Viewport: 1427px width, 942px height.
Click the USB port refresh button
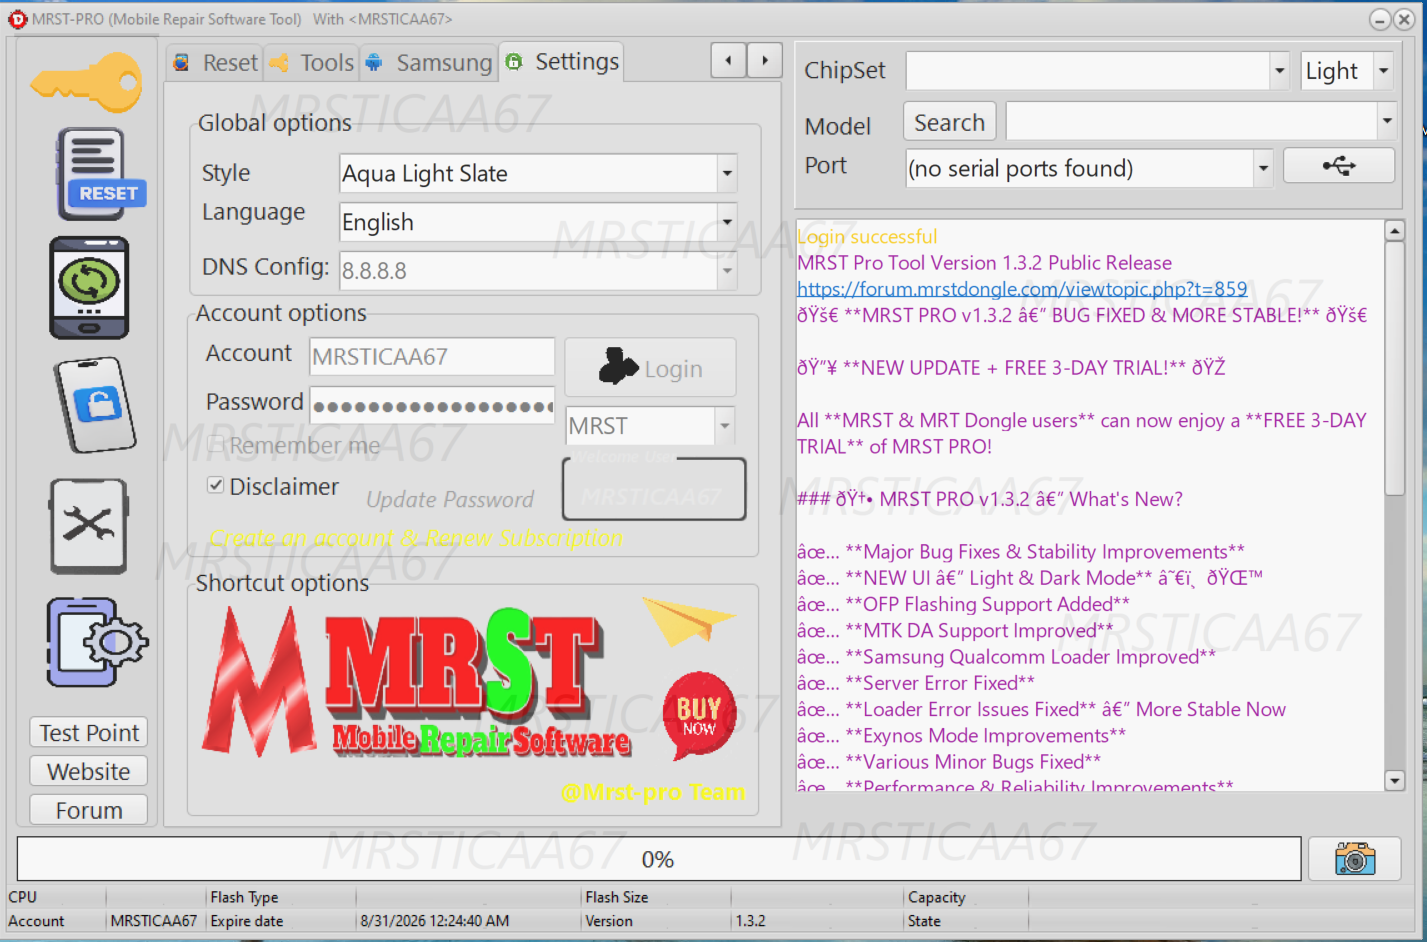pos(1338,166)
